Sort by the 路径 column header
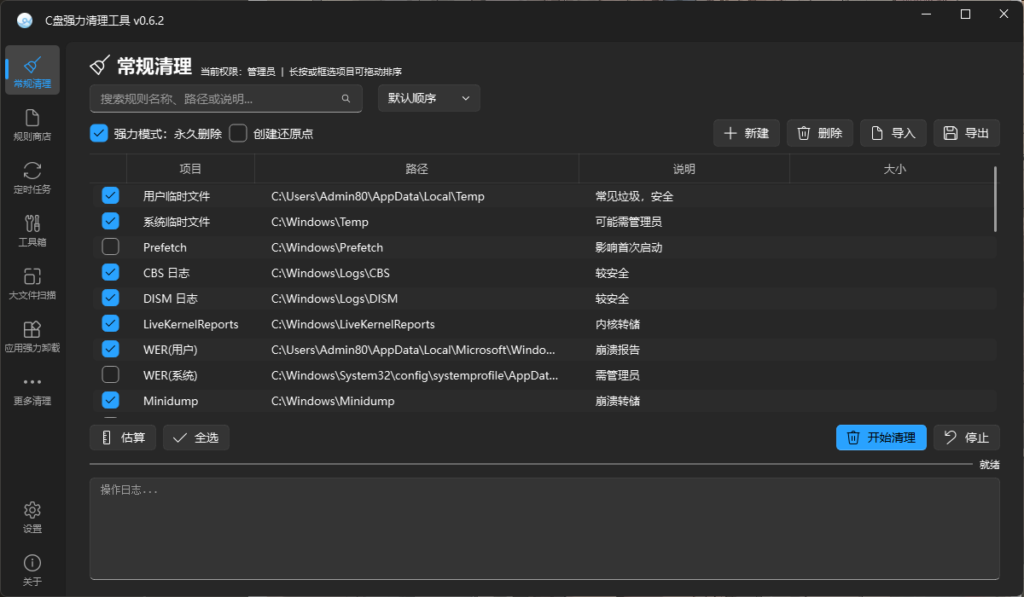 click(417, 169)
